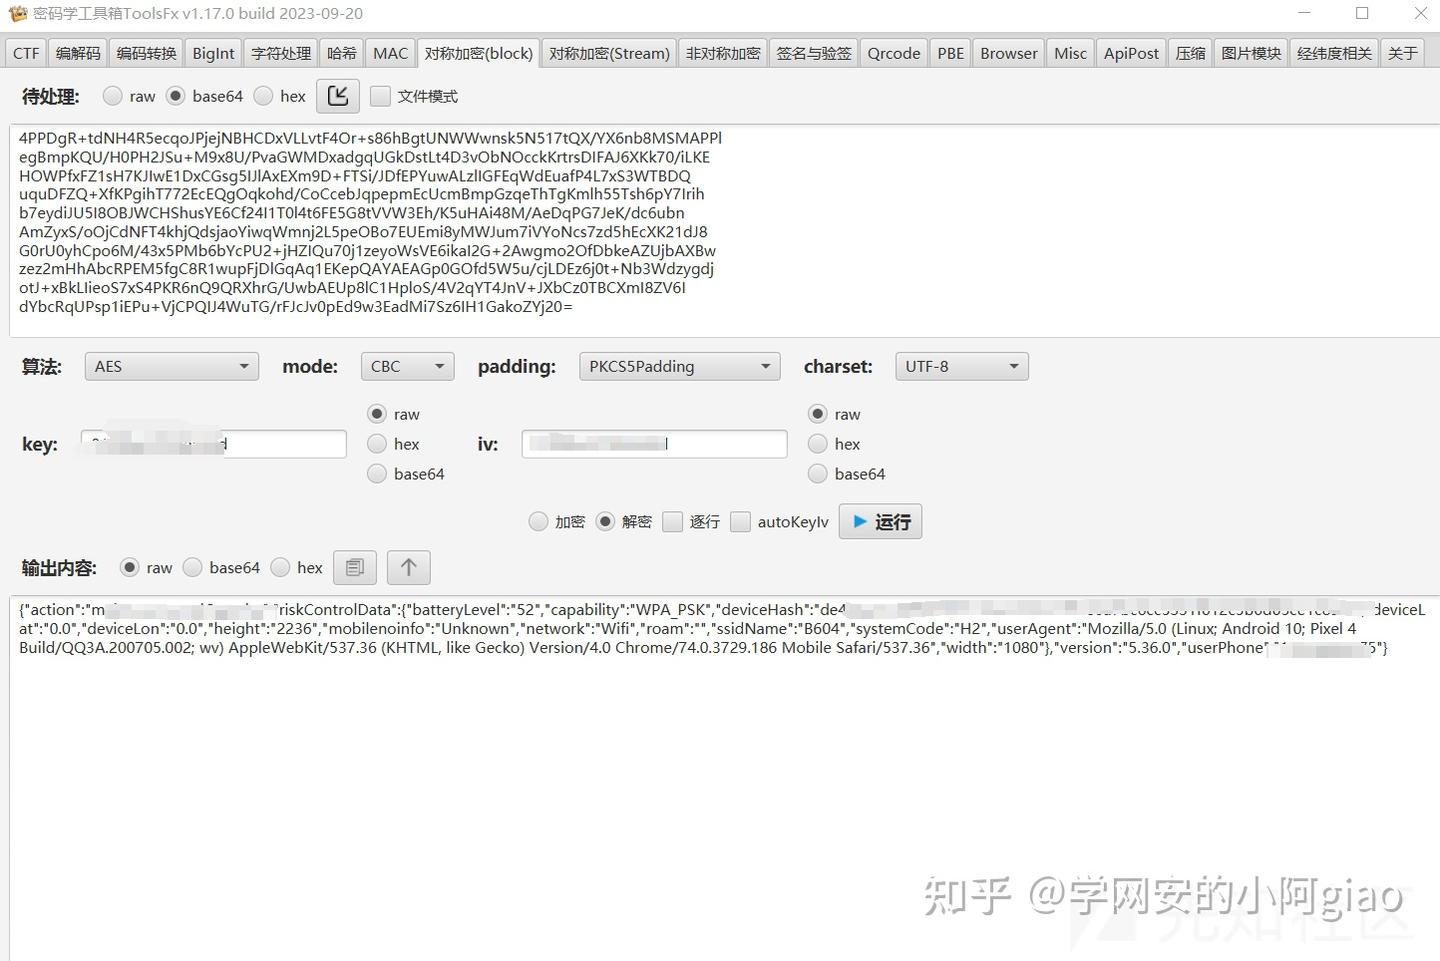Click the import-into-input arrow icon

click(x=337, y=95)
